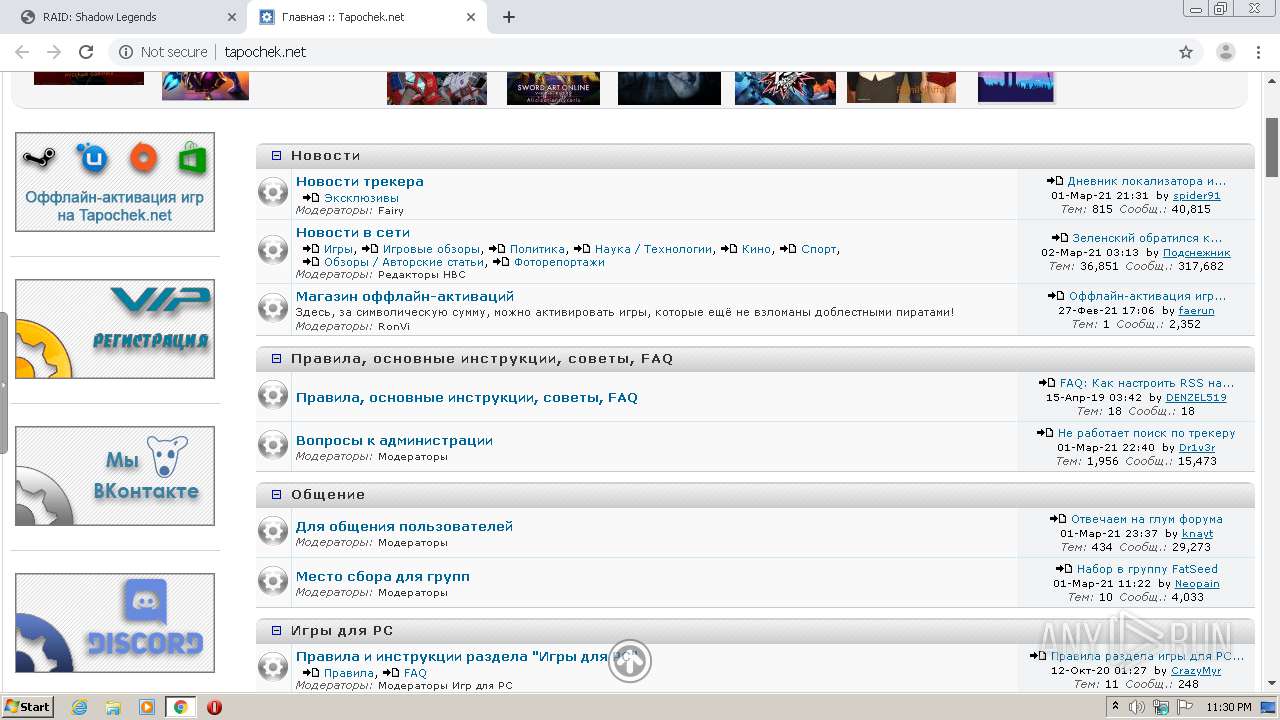The image size is (1280, 720).
Task: Open the Для общения пользователей forum
Action: pyautogui.click(x=404, y=526)
